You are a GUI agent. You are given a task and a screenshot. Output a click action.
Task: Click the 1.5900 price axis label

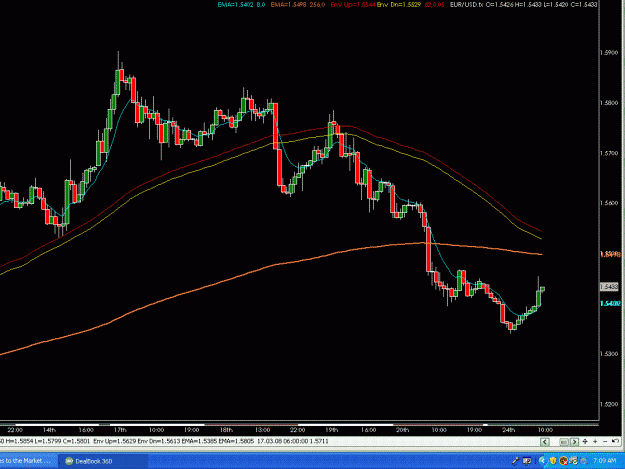[609, 53]
